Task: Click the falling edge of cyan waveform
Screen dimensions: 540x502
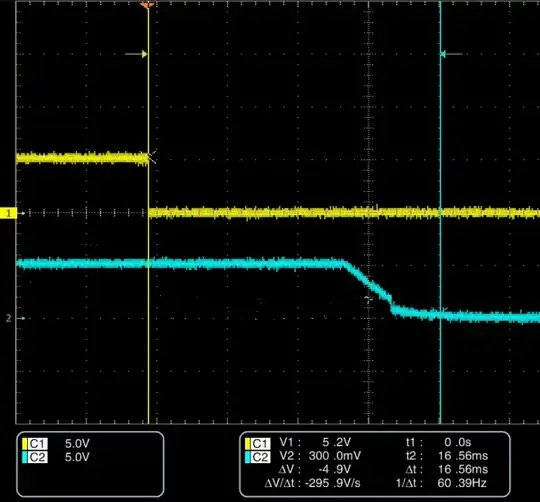Action: 368,284
